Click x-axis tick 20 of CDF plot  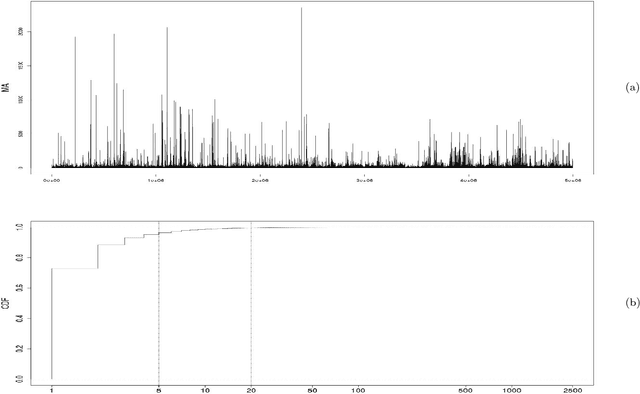point(251,391)
